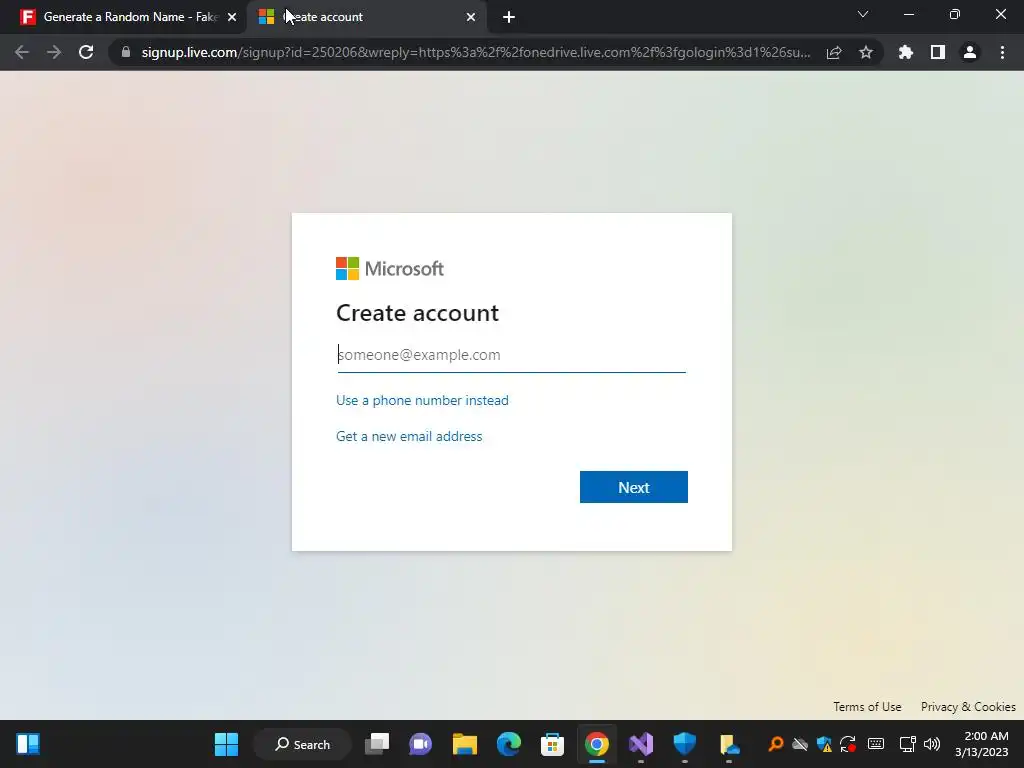This screenshot has height=768, width=1024.
Task: Click the Windows Security warning tray icon
Action: coord(824,744)
